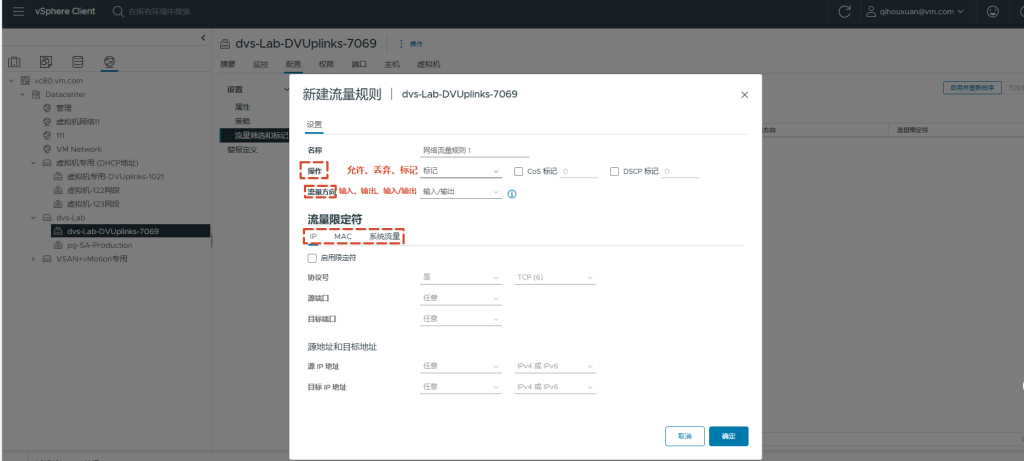Screen dimensions: 1024x461
Task: Collapse the Datacenter tree node
Action: (22, 94)
